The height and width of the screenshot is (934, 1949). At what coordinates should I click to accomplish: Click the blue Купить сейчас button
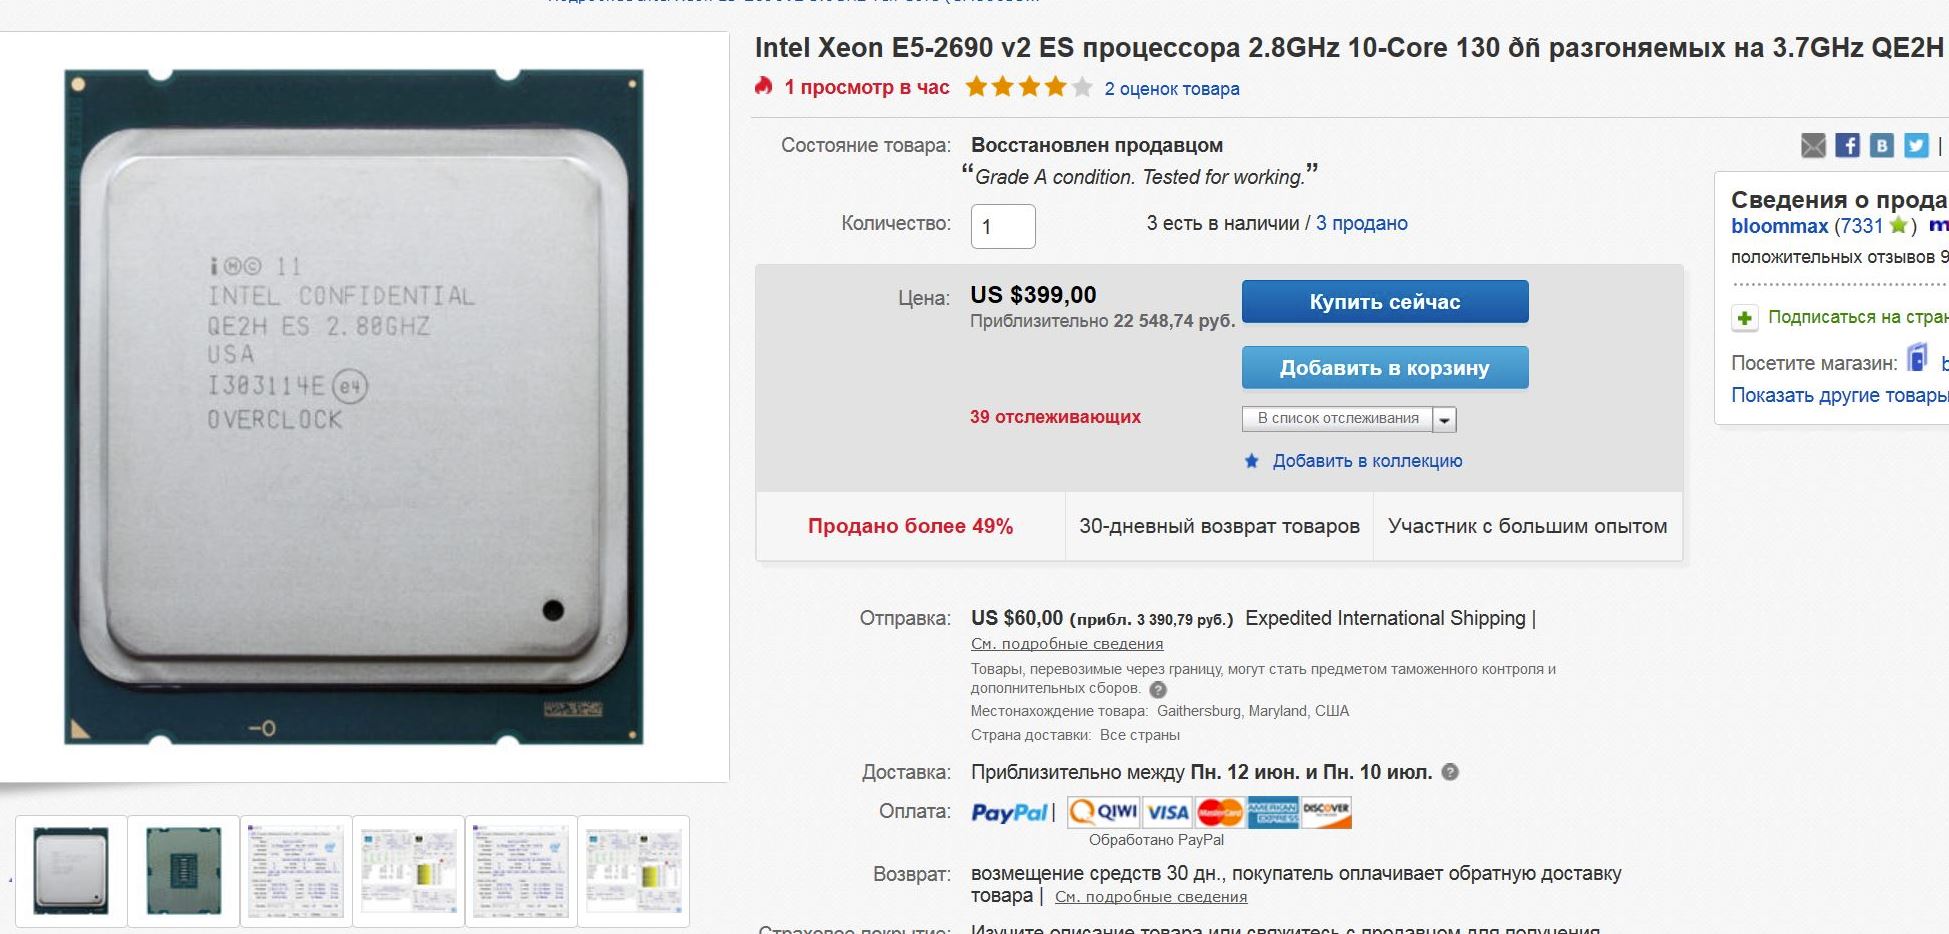click(1385, 302)
